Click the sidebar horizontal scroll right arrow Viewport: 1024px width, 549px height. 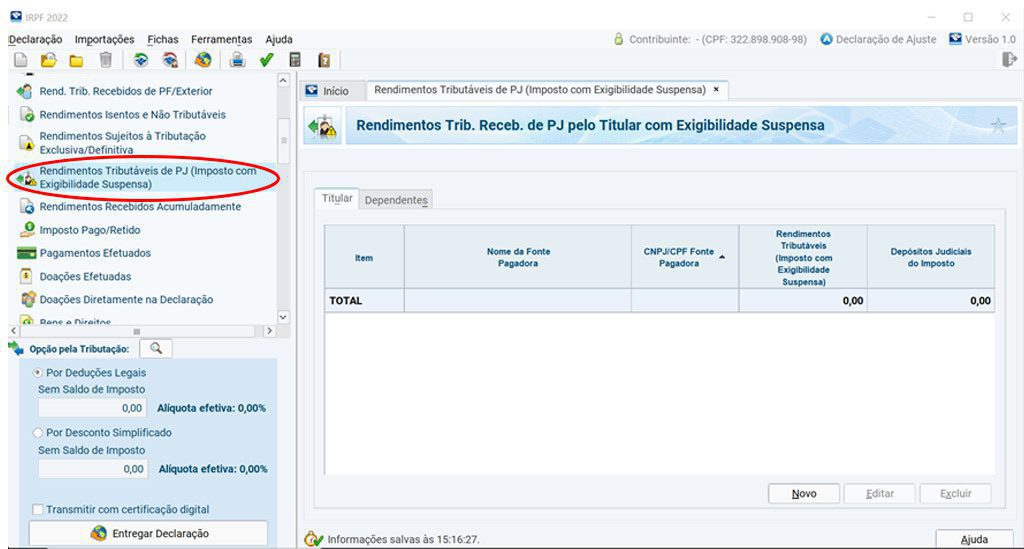[x=269, y=331]
